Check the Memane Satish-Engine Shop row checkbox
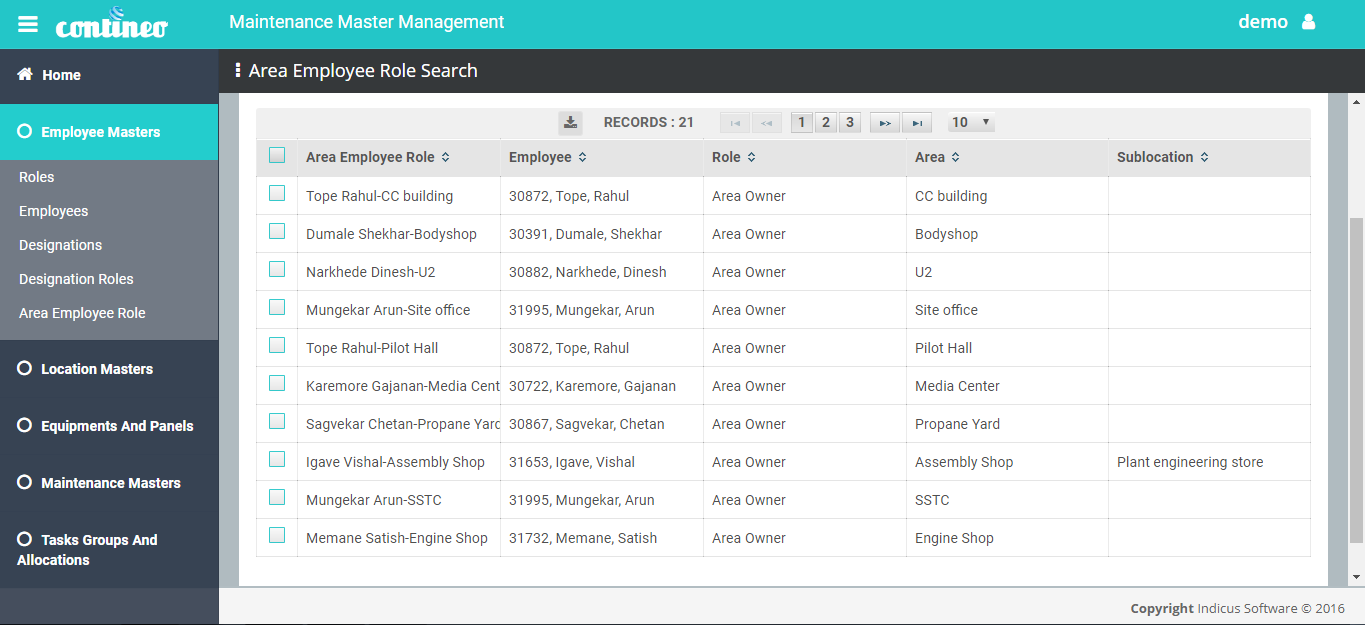This screenshot has width=1365, height=627. 277,535
